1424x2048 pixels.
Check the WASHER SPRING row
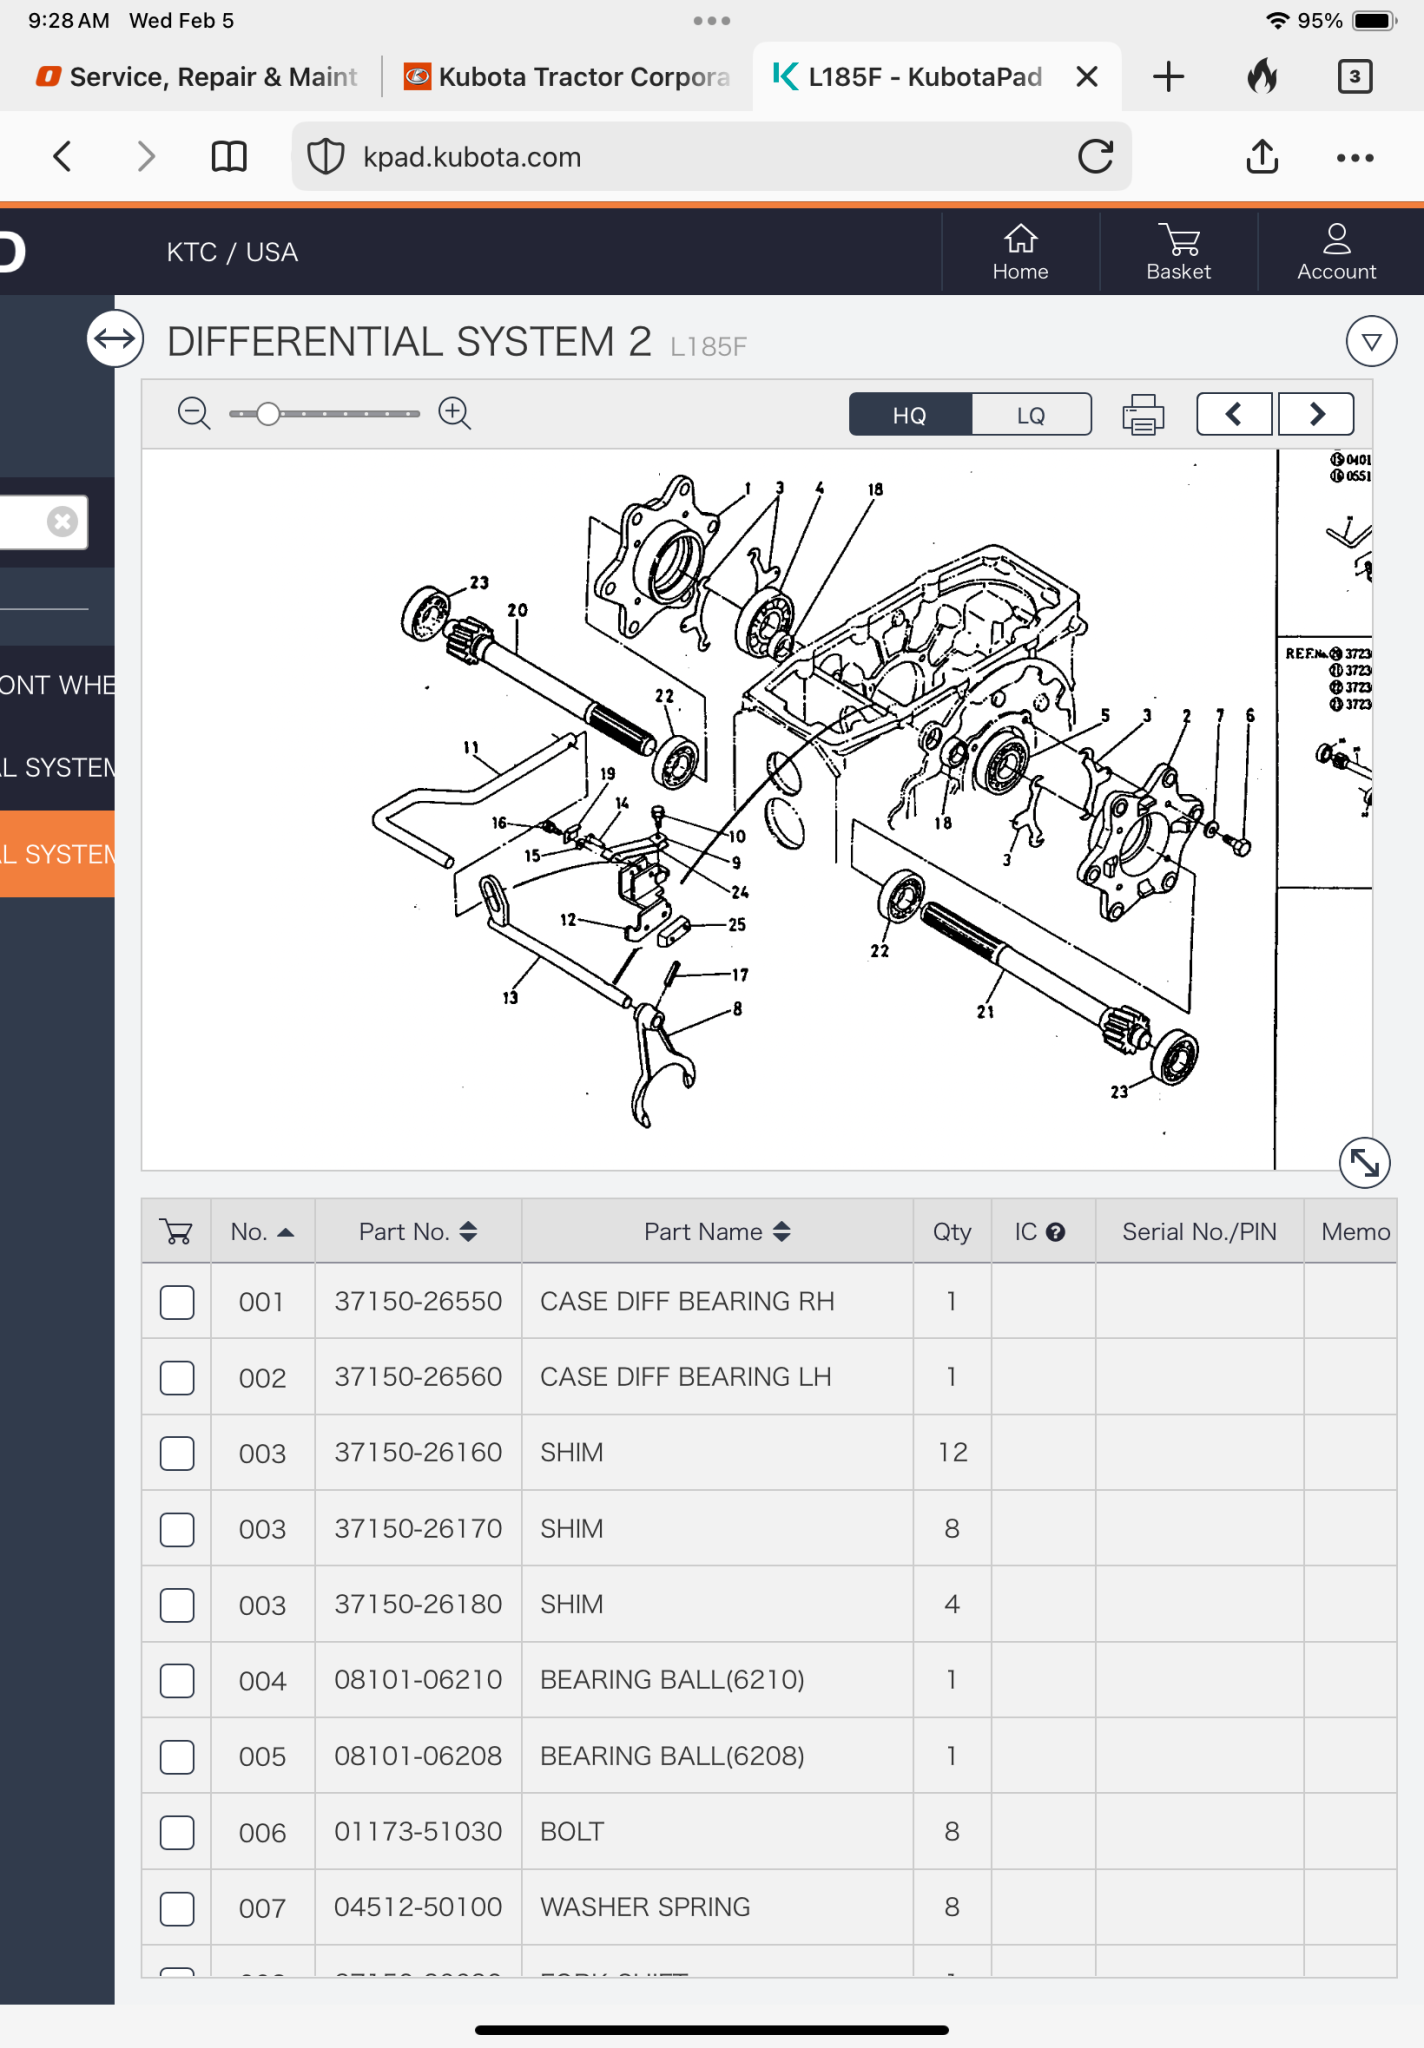tap(177, 1909)
